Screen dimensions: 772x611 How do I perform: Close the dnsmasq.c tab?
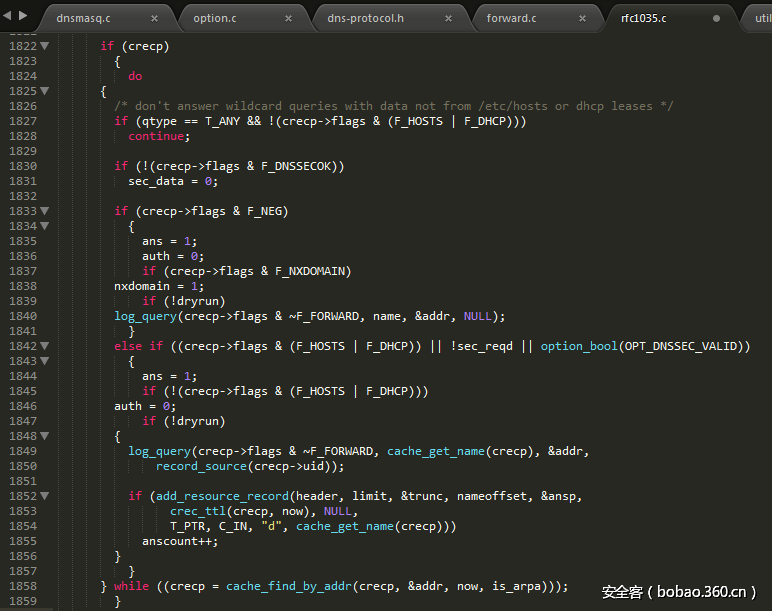point(154,18)
